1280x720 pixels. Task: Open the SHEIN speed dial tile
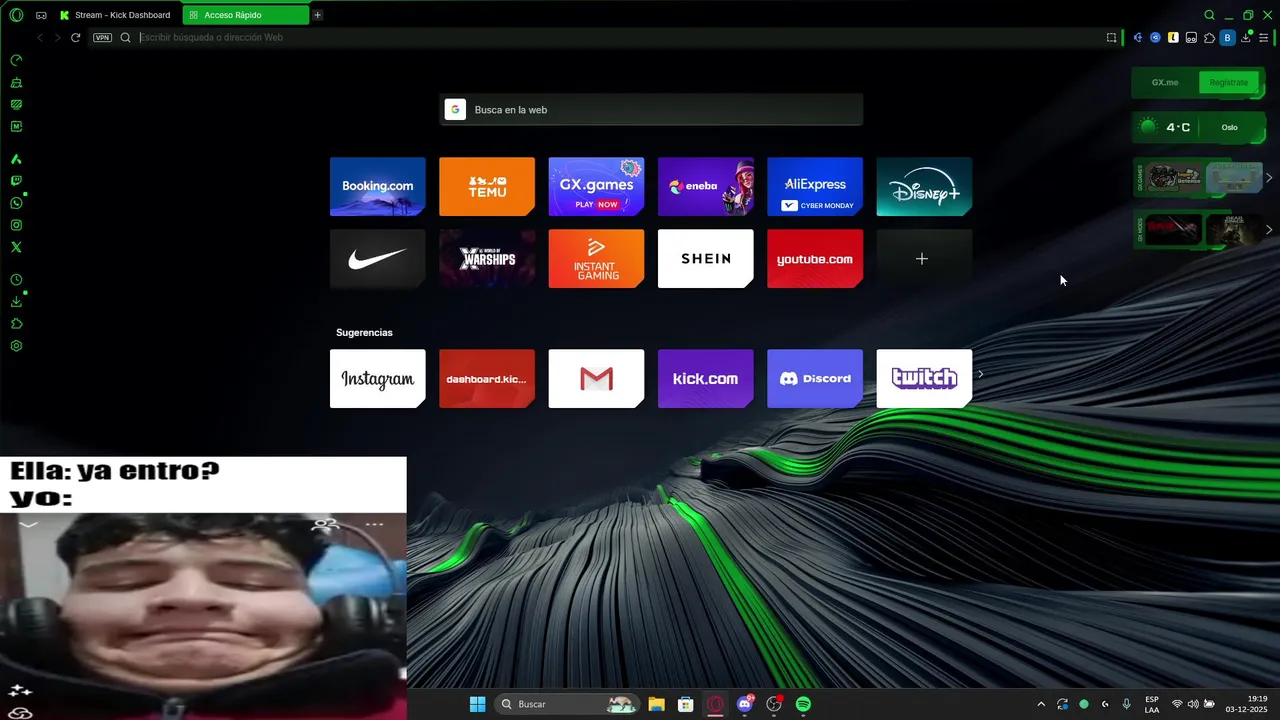pos(705,259)
